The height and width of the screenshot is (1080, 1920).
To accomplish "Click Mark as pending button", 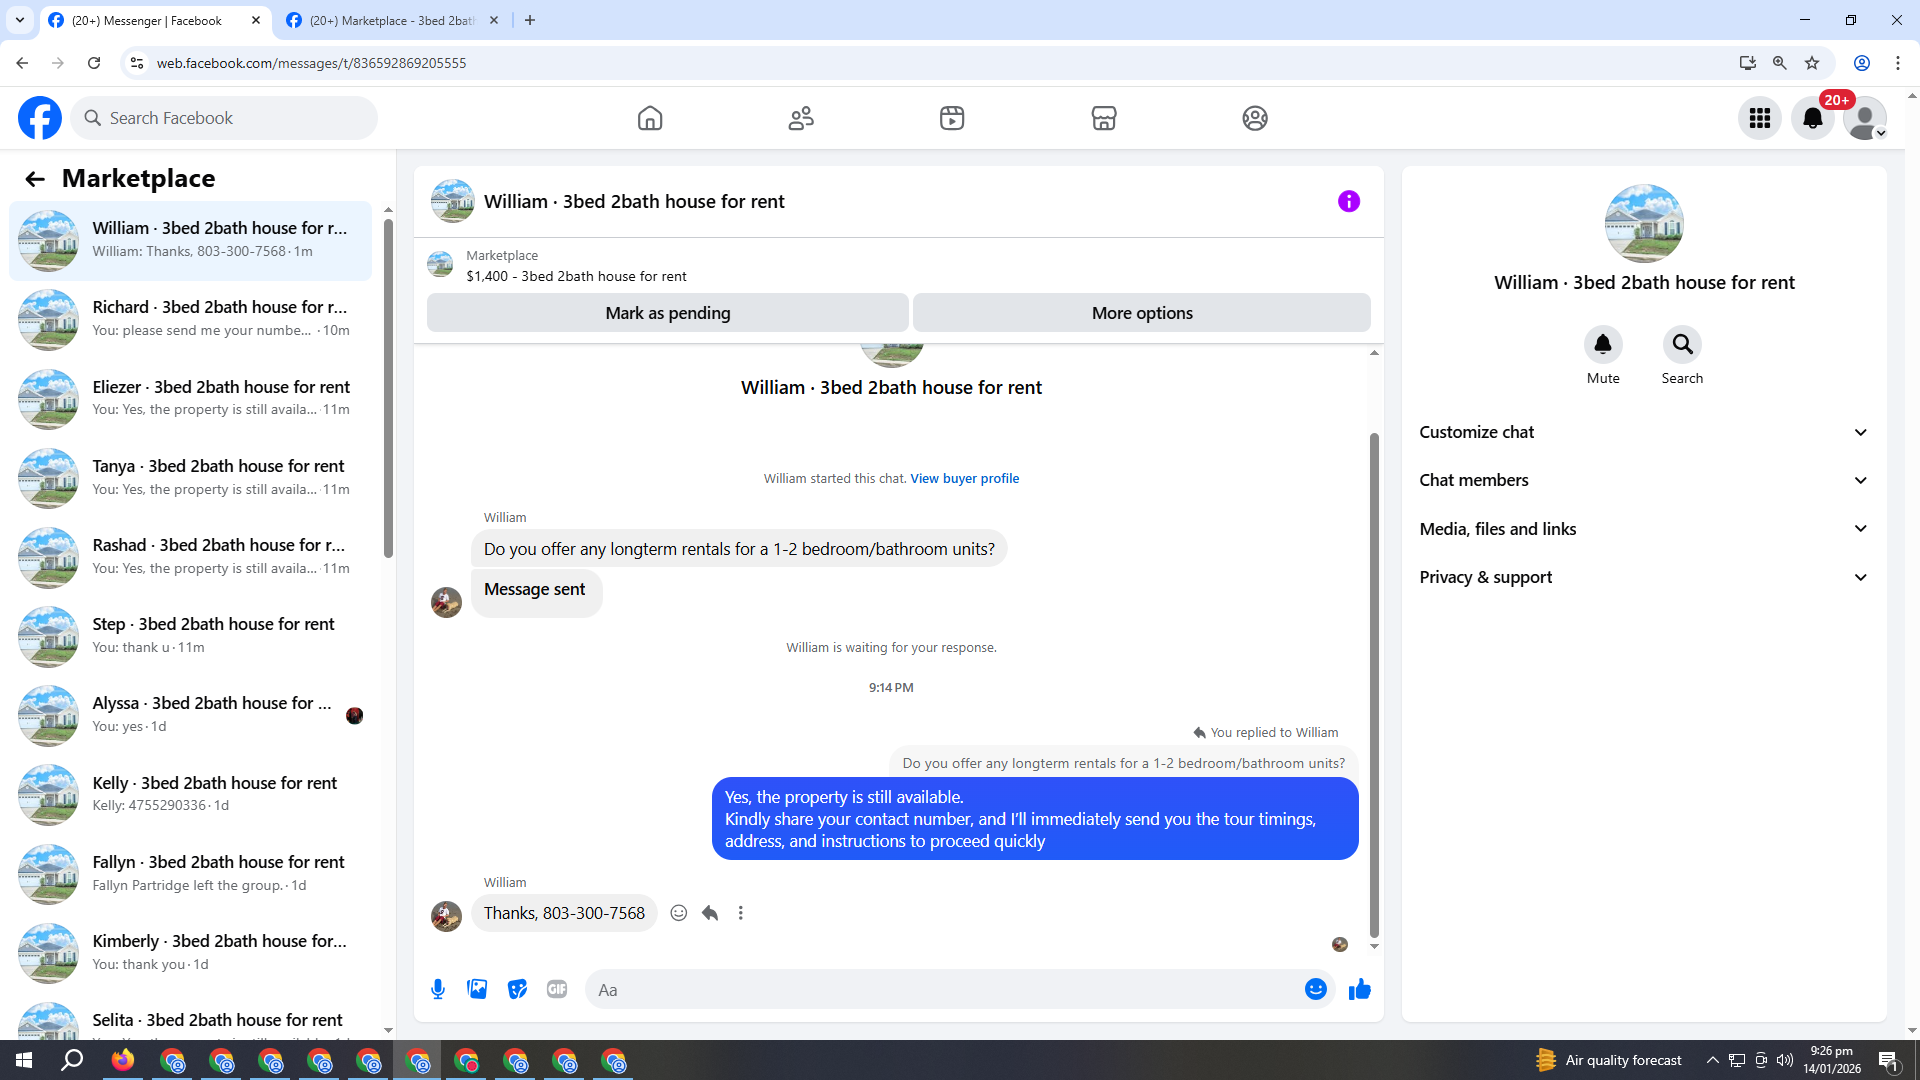I will [x=667, y=313].
